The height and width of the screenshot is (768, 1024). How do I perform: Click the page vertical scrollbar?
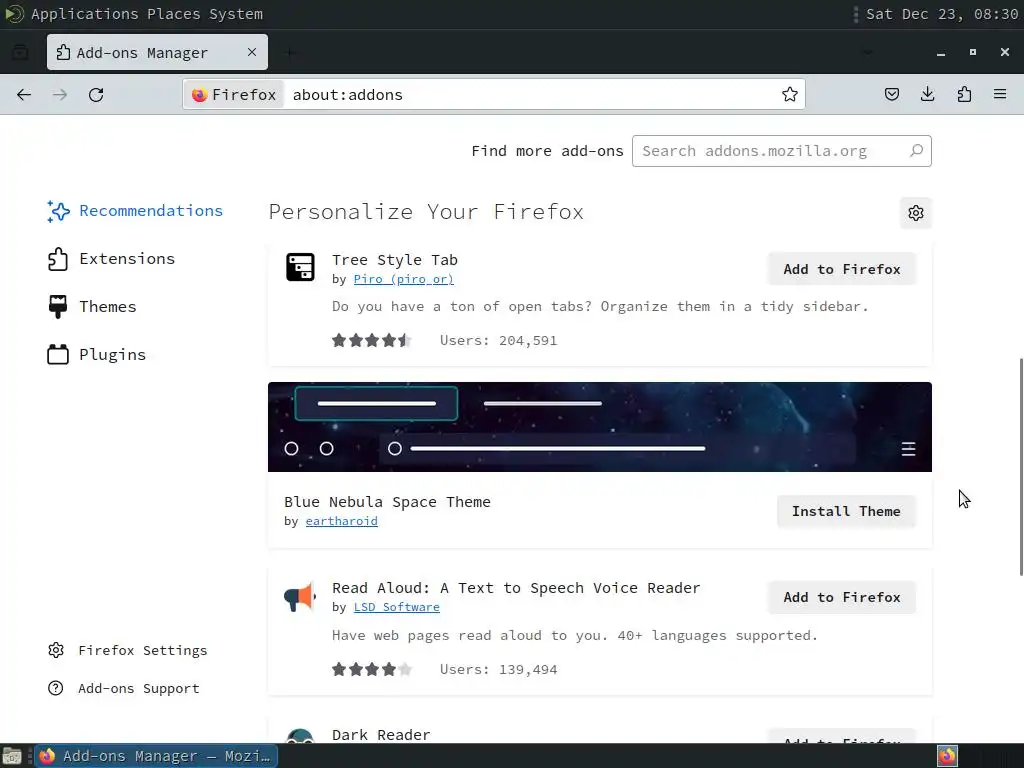[x=1021, y=467]
